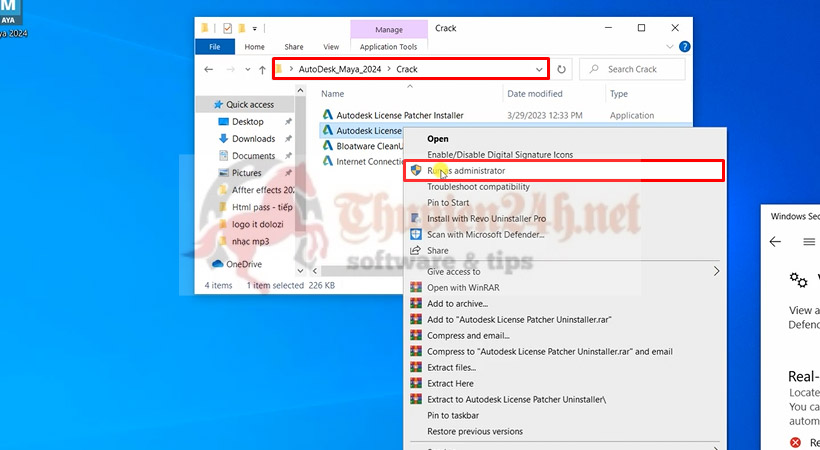Go back in Windows Security window
This screenshot has width=820, height=450.
click(x=775, y=241)
